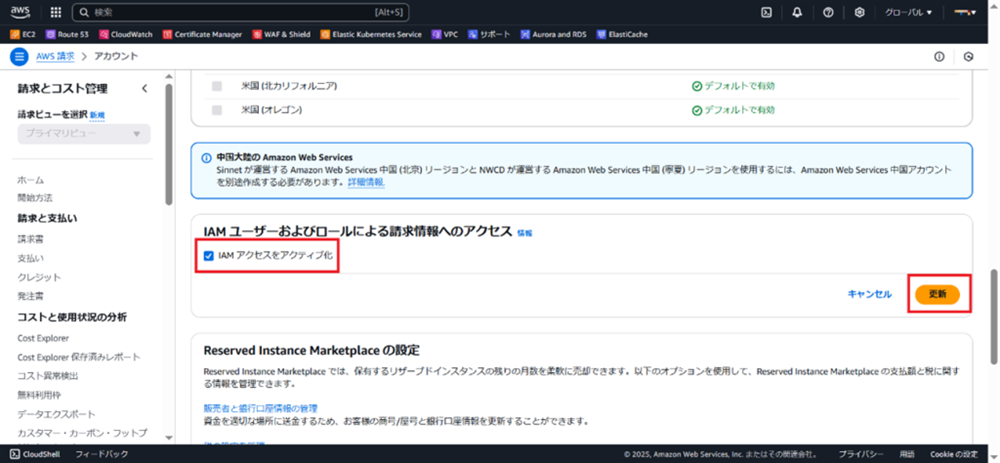Open CloudShell from the top bar icon
1000x463 pixels.
(766, 13)
